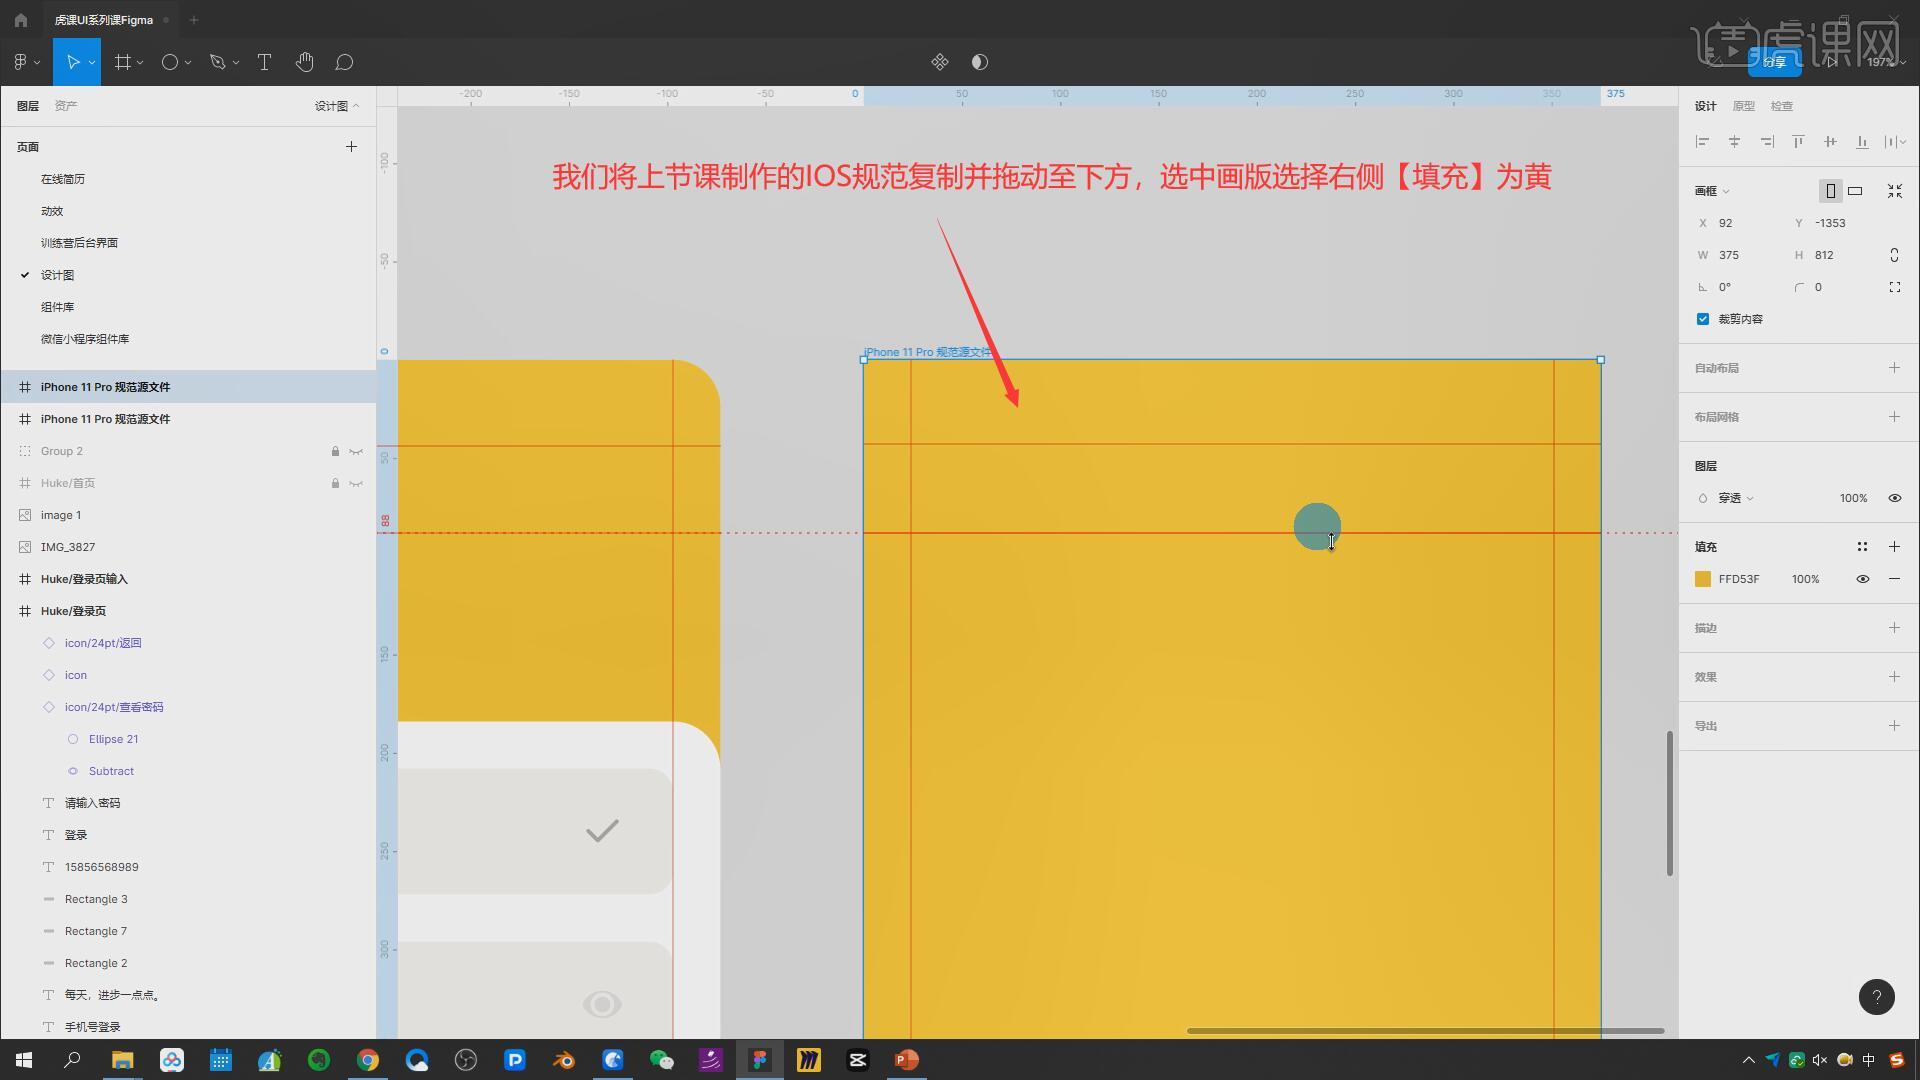Toggle layer opacity visibility eye
This screenshot has height=1080, width=1920.
point(1894,498)
